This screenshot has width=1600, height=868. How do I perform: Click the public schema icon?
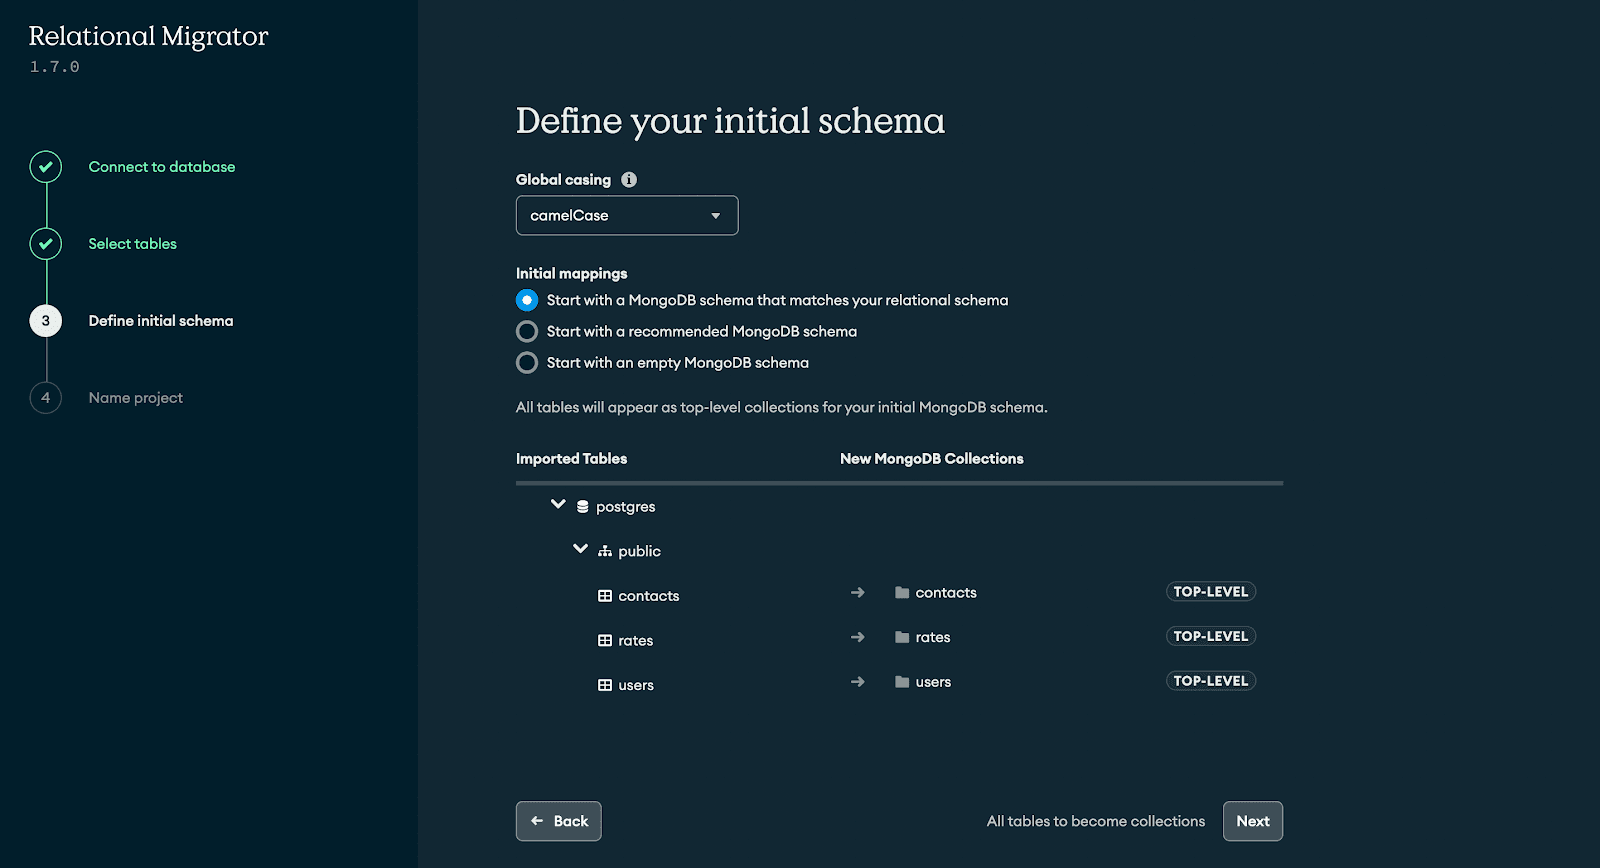605,551
